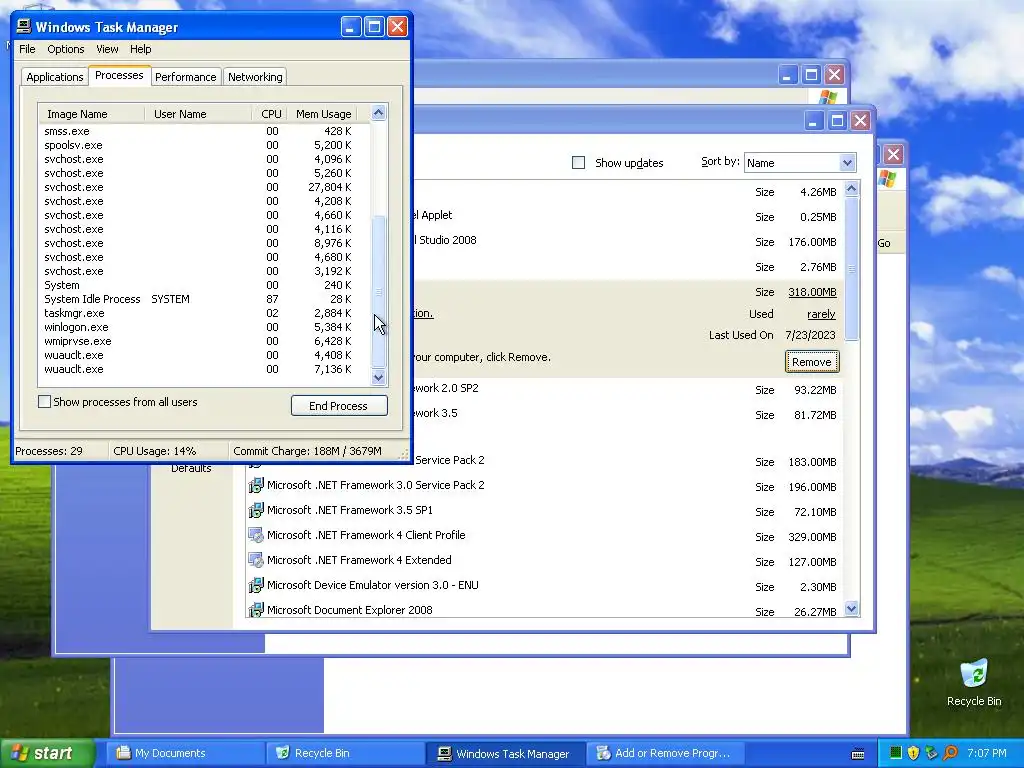Click the security shield tray icon
The image size is (1024, 768).
913,753
